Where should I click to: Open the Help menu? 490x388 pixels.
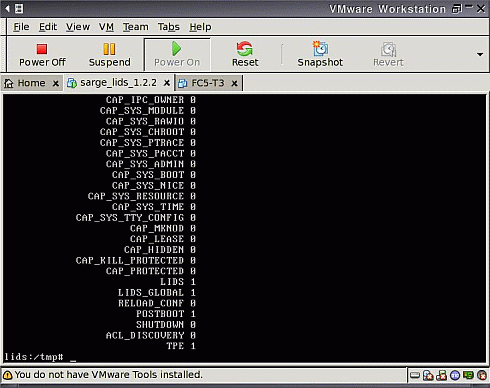click(x=200, y=27)
